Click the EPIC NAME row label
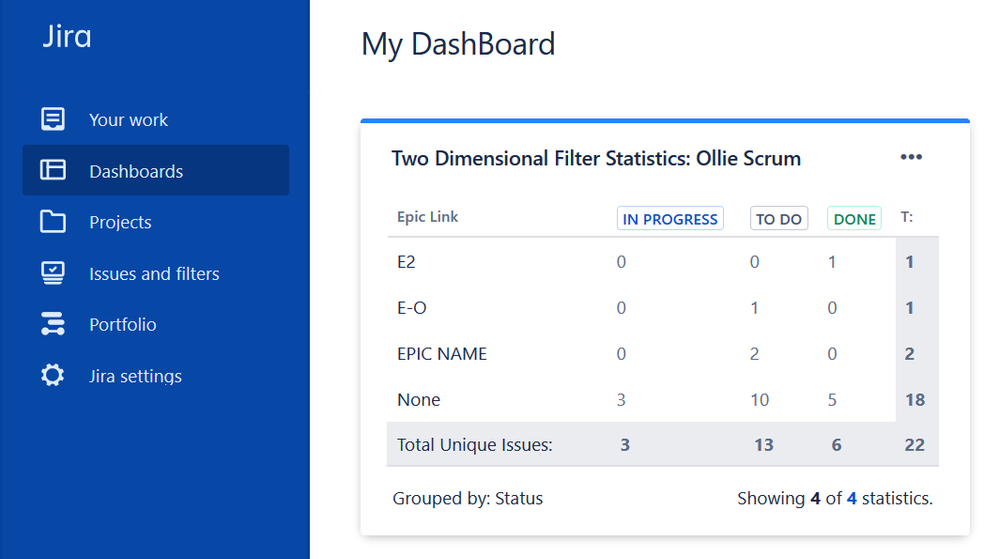 442,354
